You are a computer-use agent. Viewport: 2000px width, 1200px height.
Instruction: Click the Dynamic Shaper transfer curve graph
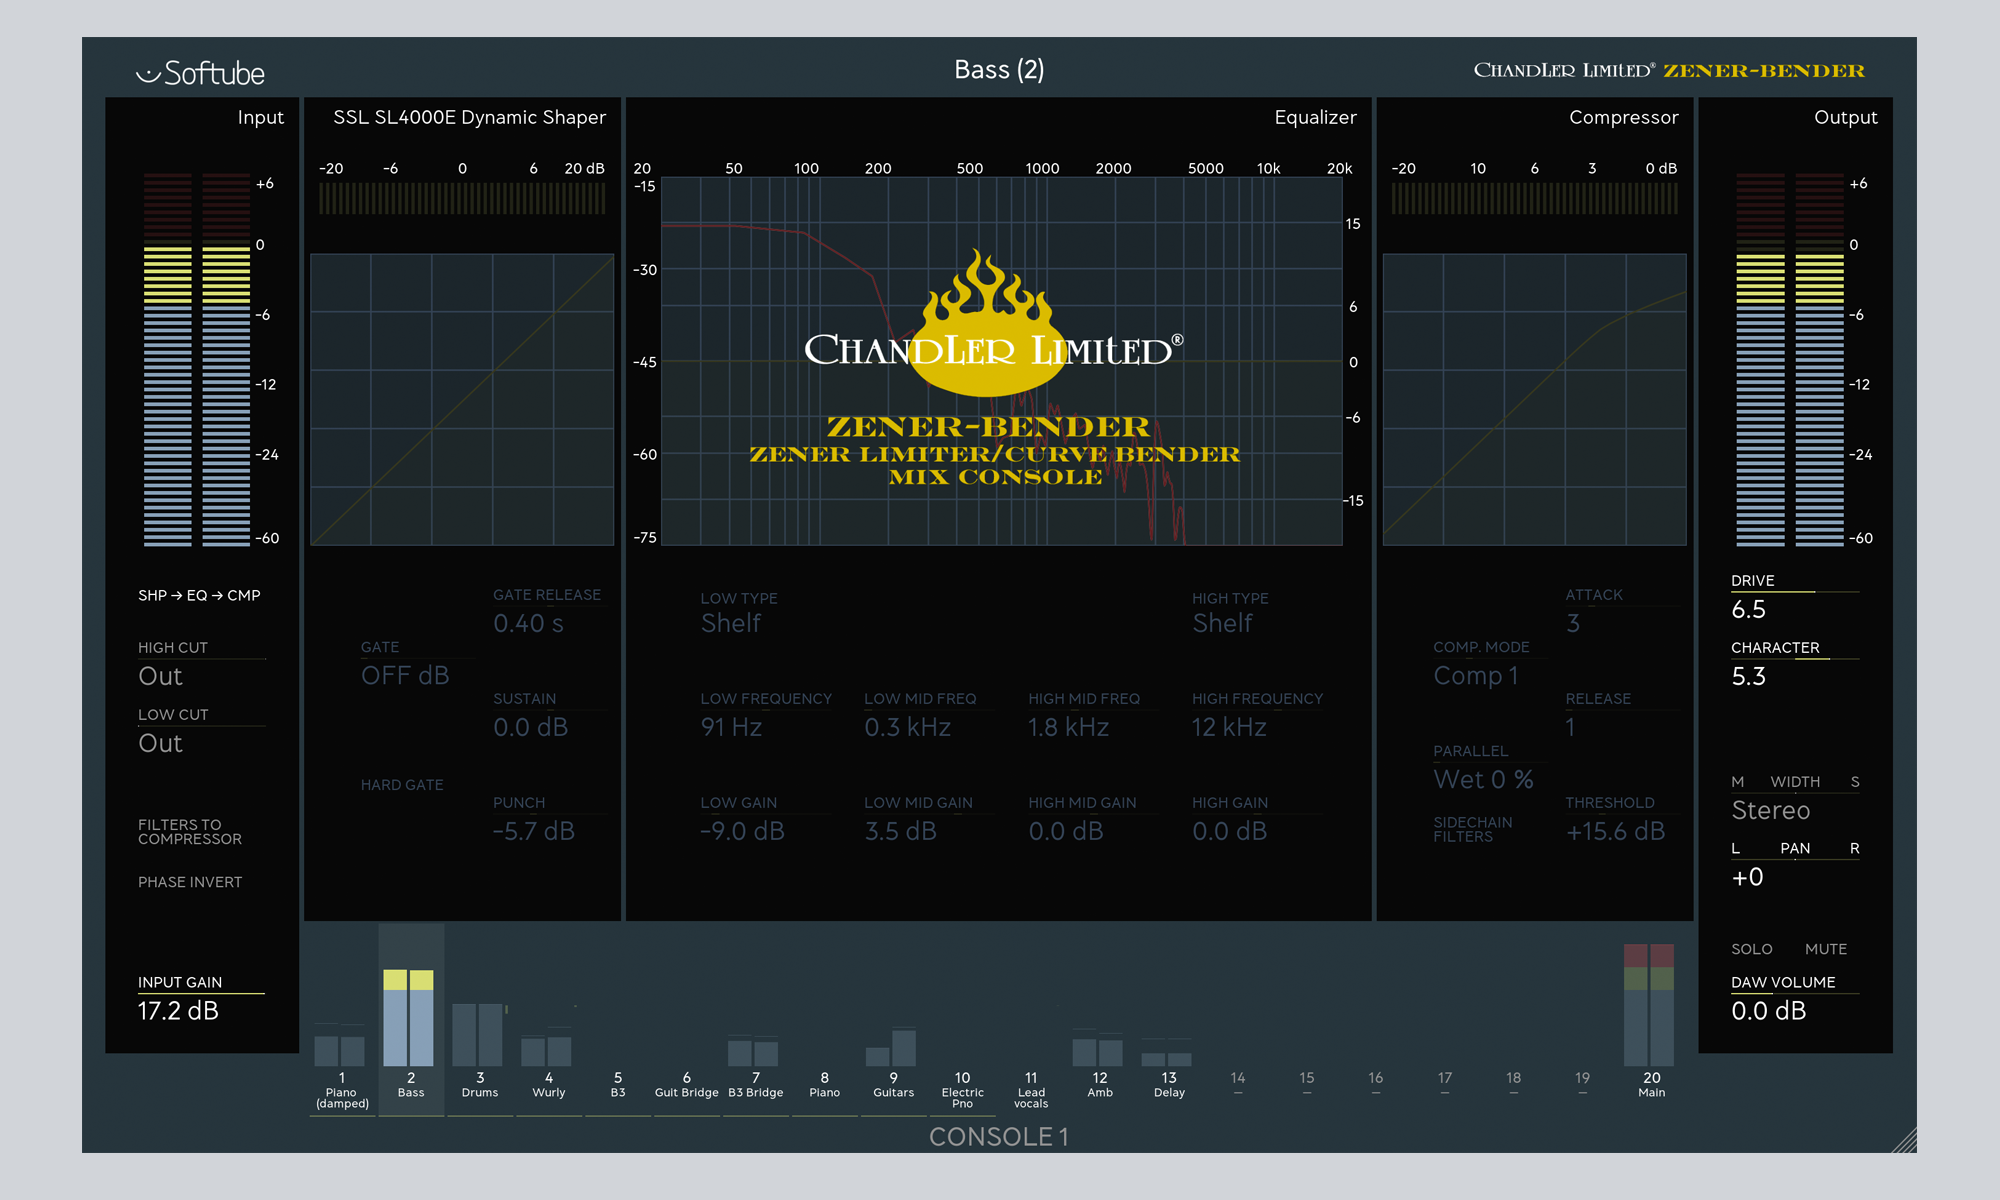coord(462,399)
